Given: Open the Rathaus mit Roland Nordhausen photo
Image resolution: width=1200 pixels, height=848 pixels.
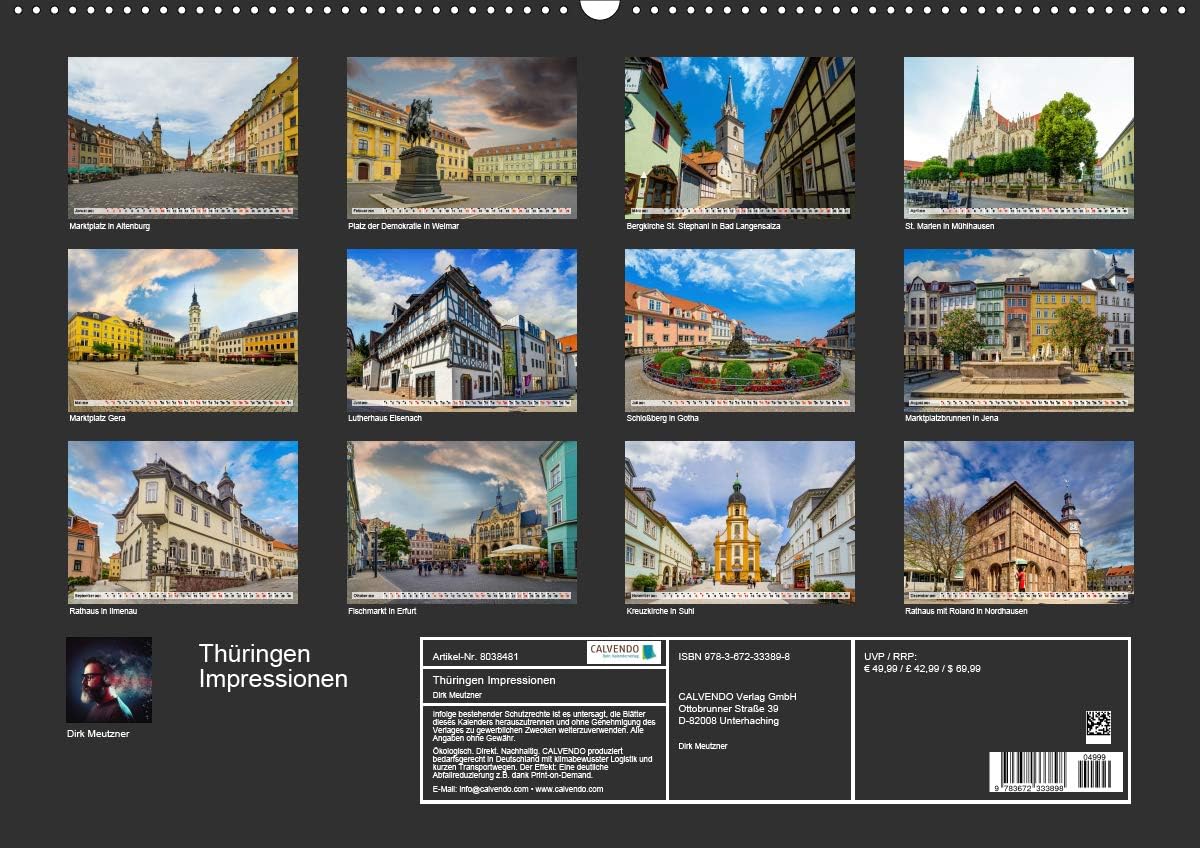Looking at the screenshot, I should click(1018, 522).
